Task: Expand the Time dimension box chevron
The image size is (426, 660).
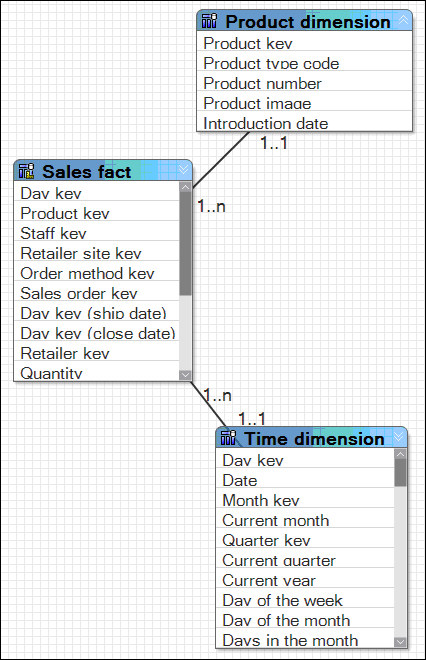Action: (x=399, y=437)
